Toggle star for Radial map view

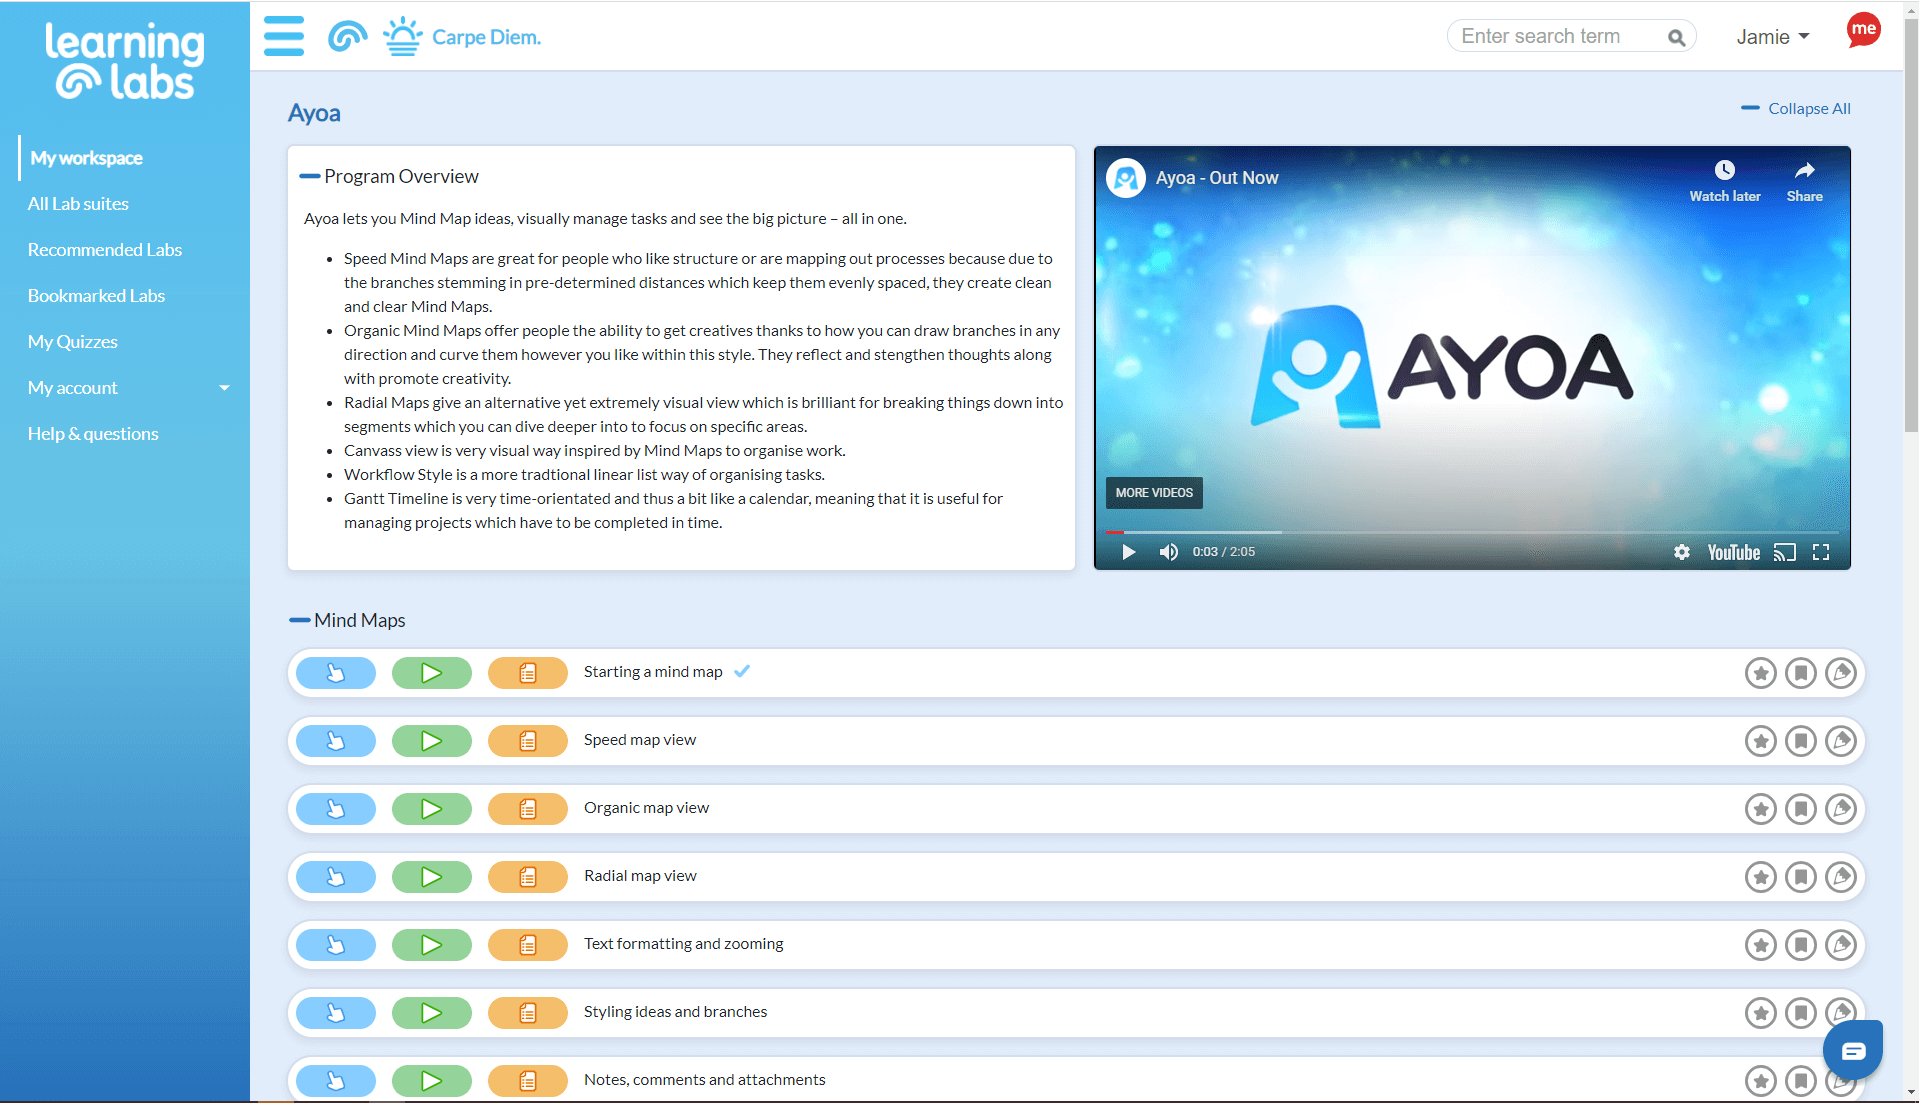click(x=1761, y=877)
